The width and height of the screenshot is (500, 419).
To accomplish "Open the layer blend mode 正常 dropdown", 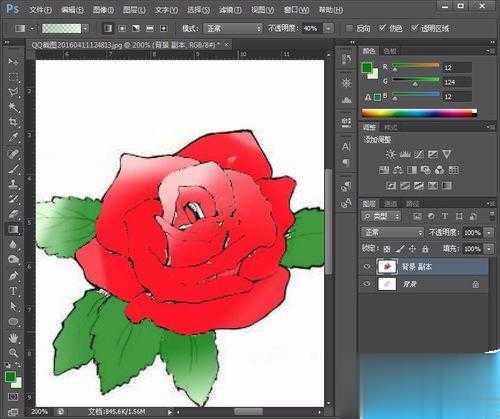I will (393, 232).
